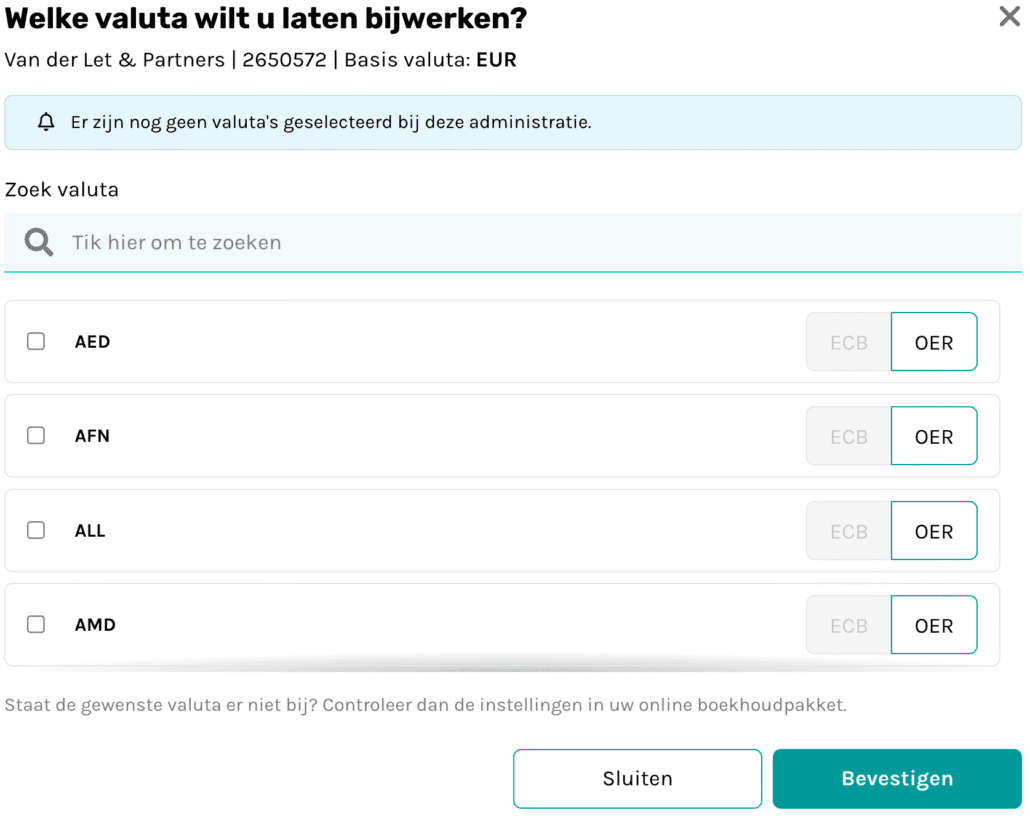Select OER as rate source for AMD
Image resolution: width=1030 pixels, height=821 pixels.
[x=933, y=624]
